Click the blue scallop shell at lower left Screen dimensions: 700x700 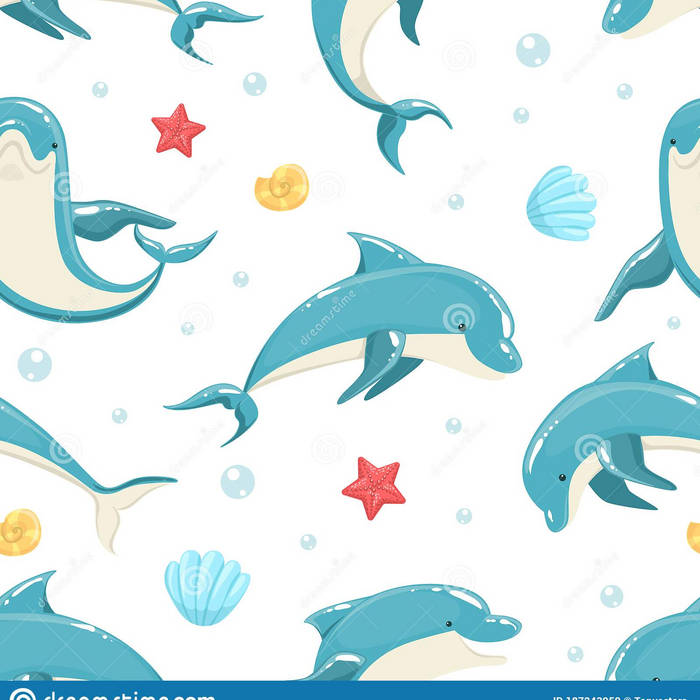click(207, 587)
